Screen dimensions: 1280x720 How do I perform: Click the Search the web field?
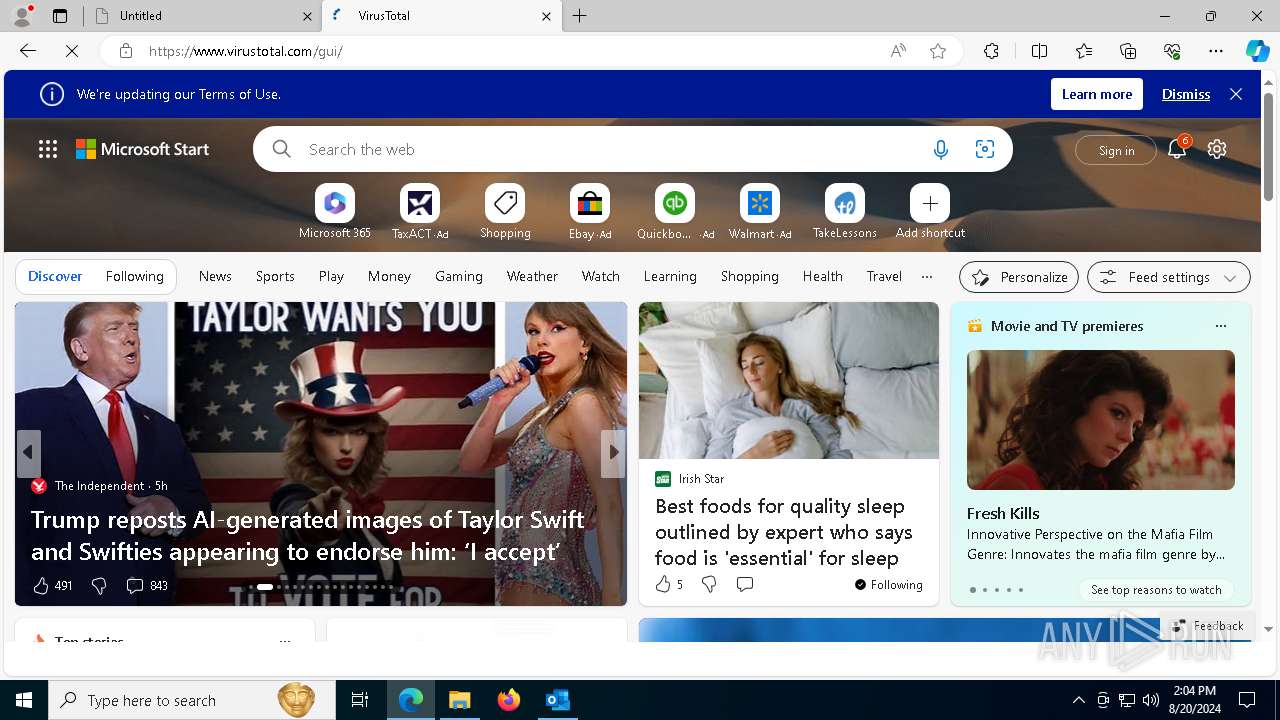610,150
